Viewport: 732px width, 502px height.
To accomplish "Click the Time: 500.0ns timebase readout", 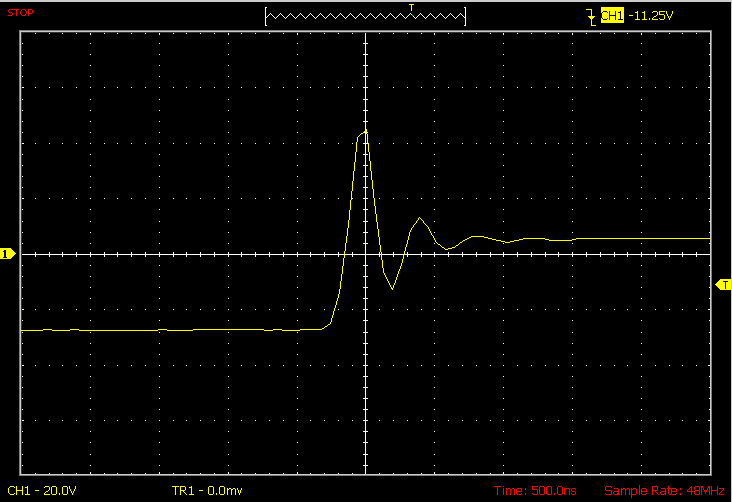I will [x=535, y=490].
